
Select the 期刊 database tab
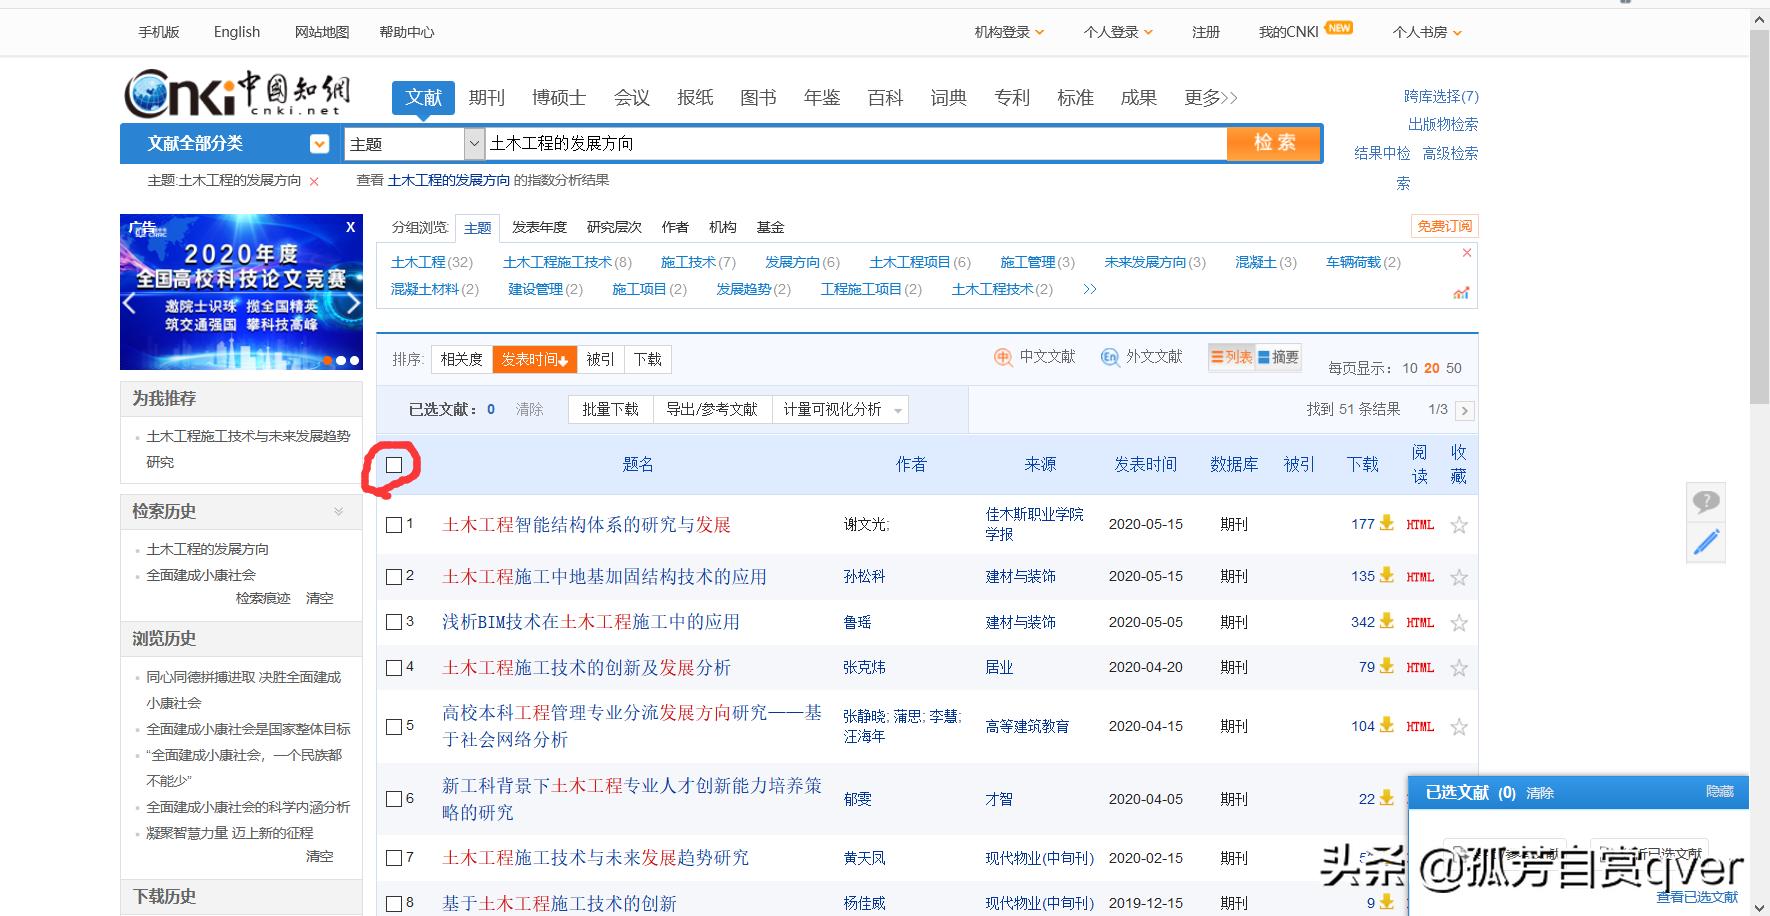pos(486,98)
